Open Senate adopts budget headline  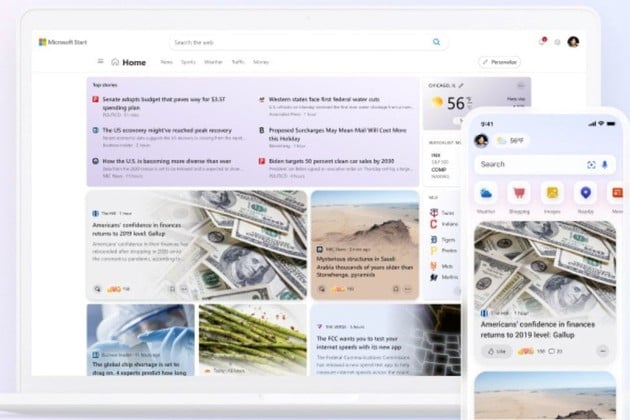[x=164, y=100]
